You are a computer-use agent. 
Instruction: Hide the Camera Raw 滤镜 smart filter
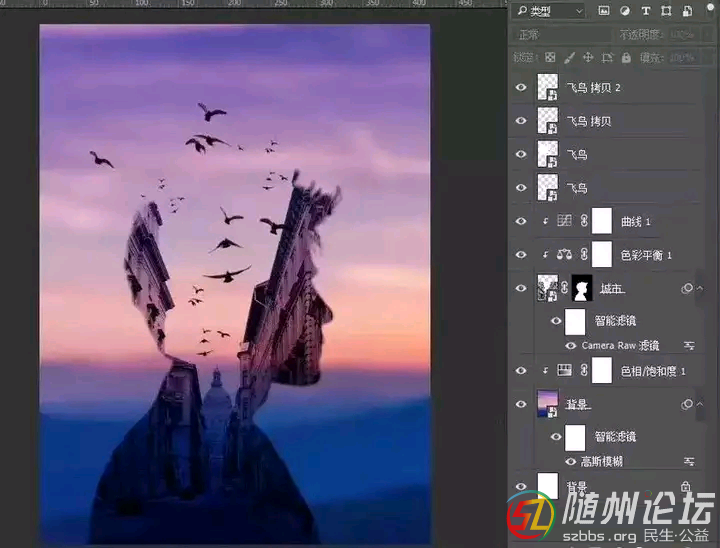[x=571, y=345]
